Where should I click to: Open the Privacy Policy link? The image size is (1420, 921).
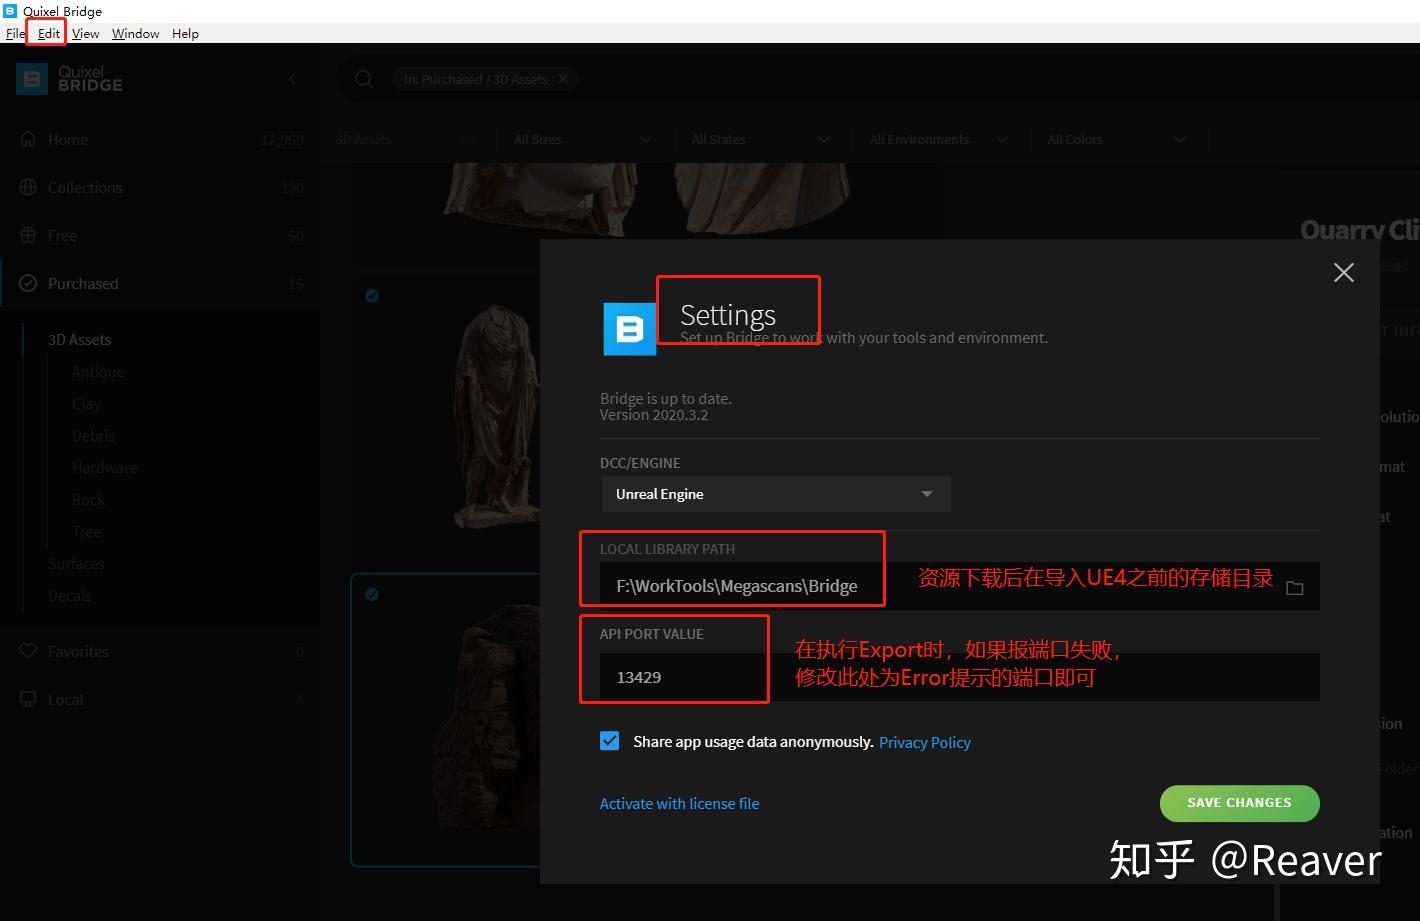pos(924,742)
